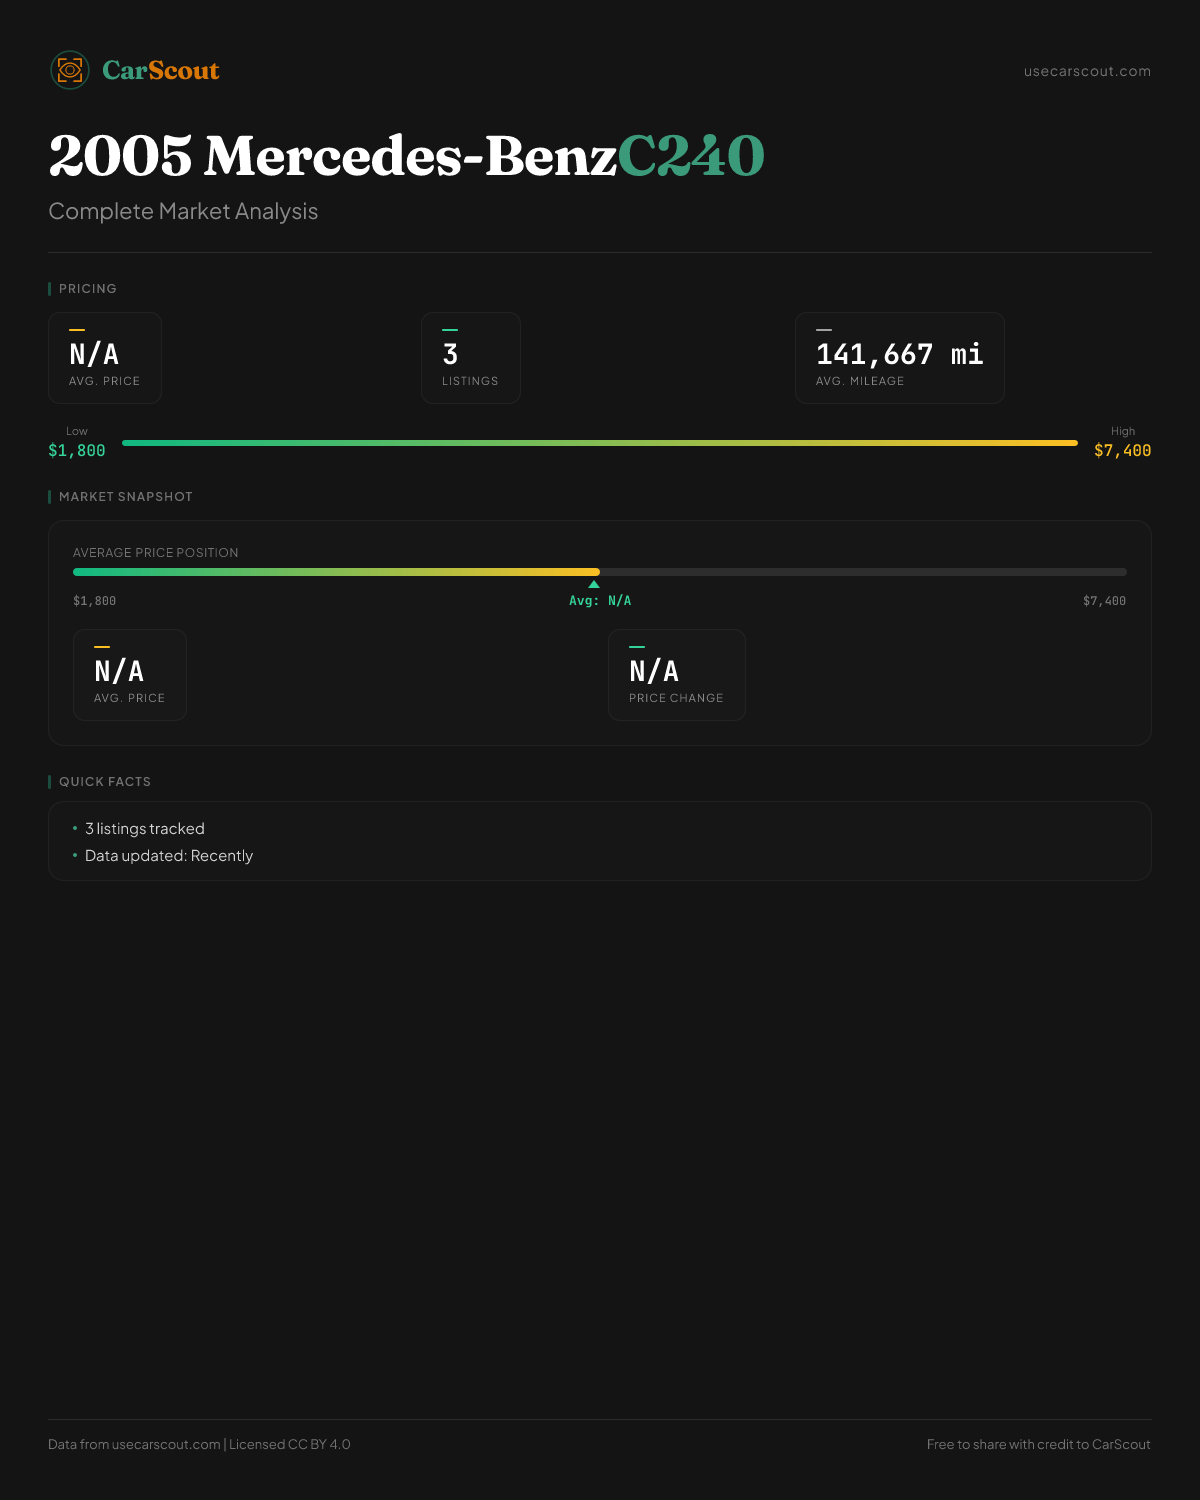The width and height of the screenshot is (1200, 1500).
Task: Select the Price Change N/A card
Action: click(677, 675)
